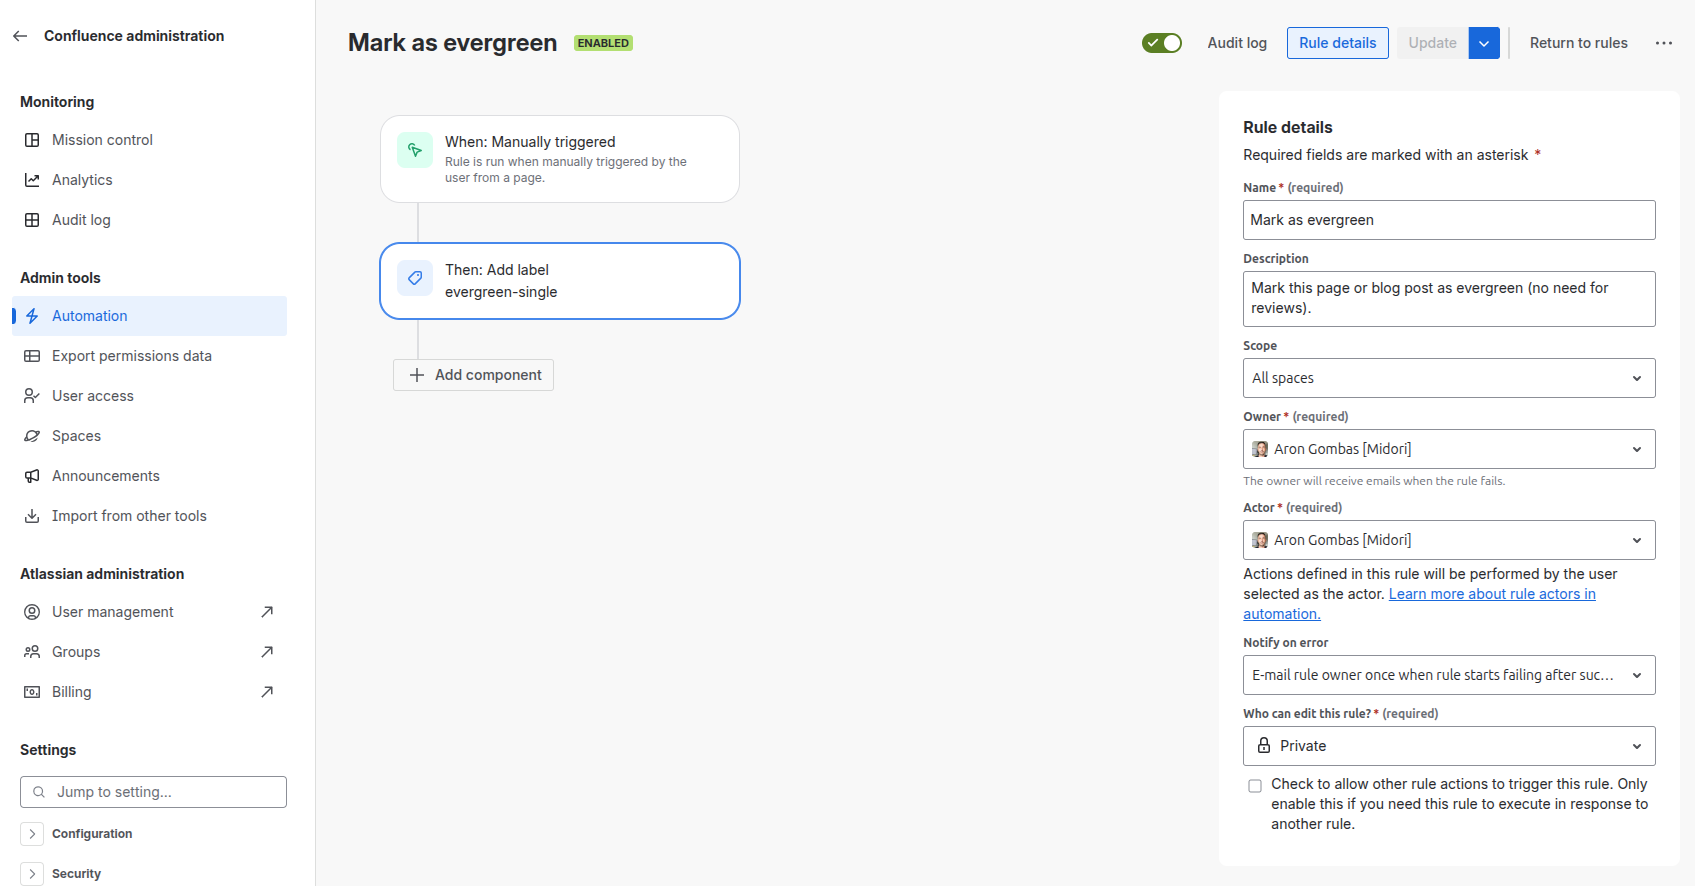Open the three-dot more actions menu
This screenshot has height=886, width=1695.
[1664, 43]
